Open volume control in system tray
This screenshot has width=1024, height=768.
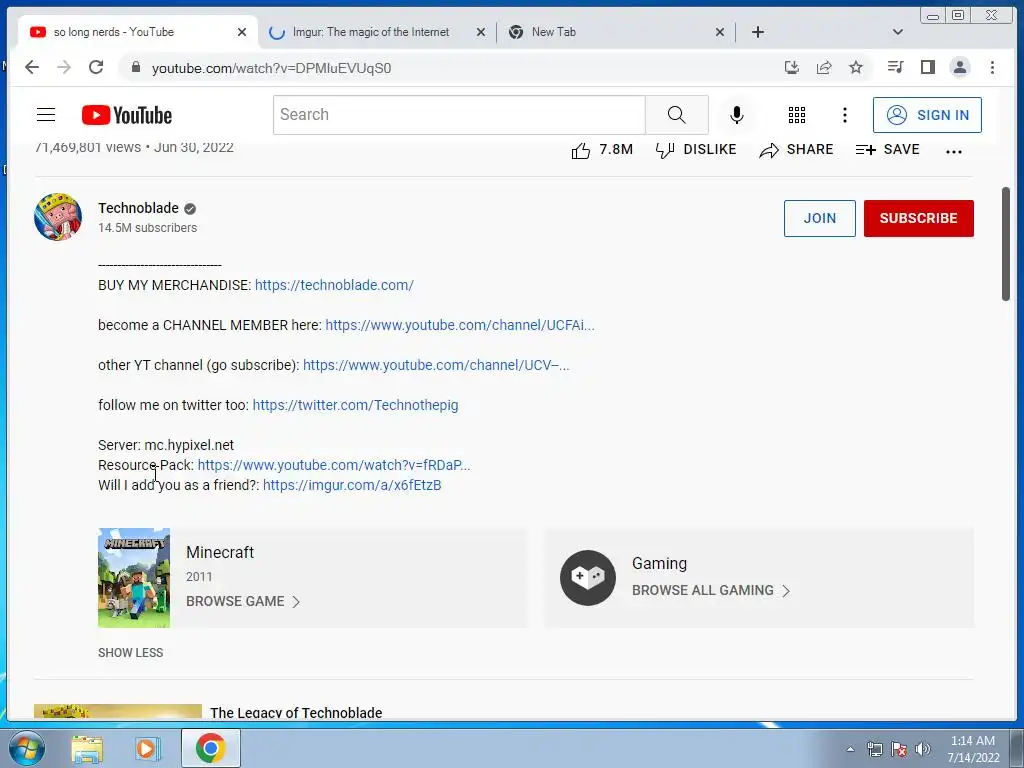coord(923,749)
